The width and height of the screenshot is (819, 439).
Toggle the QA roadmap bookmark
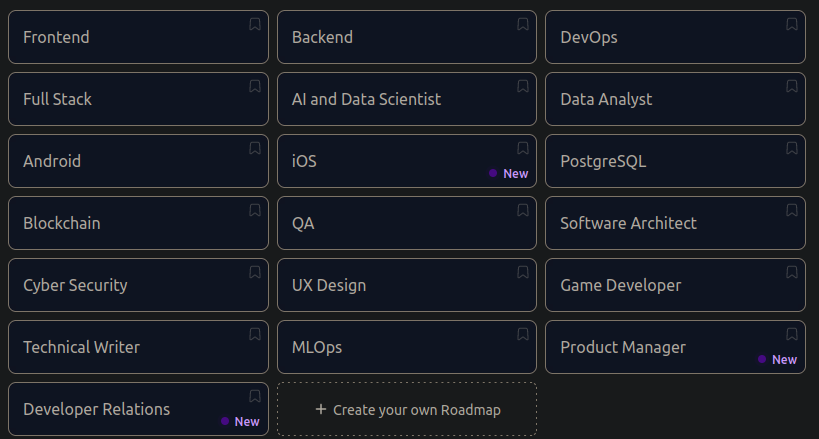pyautogui.click(x=523, y=211)
